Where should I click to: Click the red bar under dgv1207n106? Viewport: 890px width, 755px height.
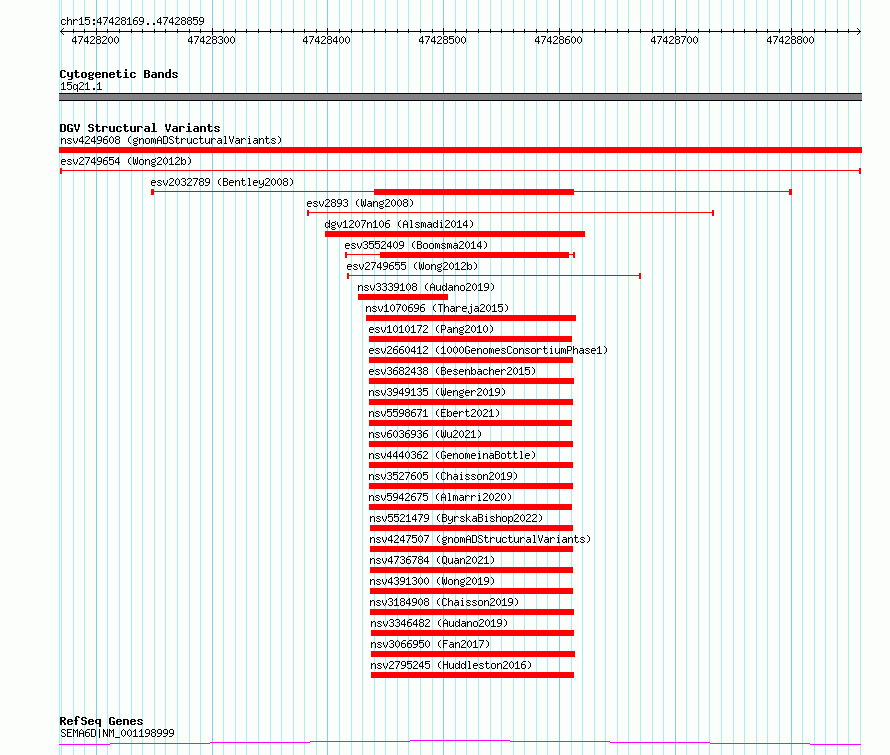[x=455, y=234]
